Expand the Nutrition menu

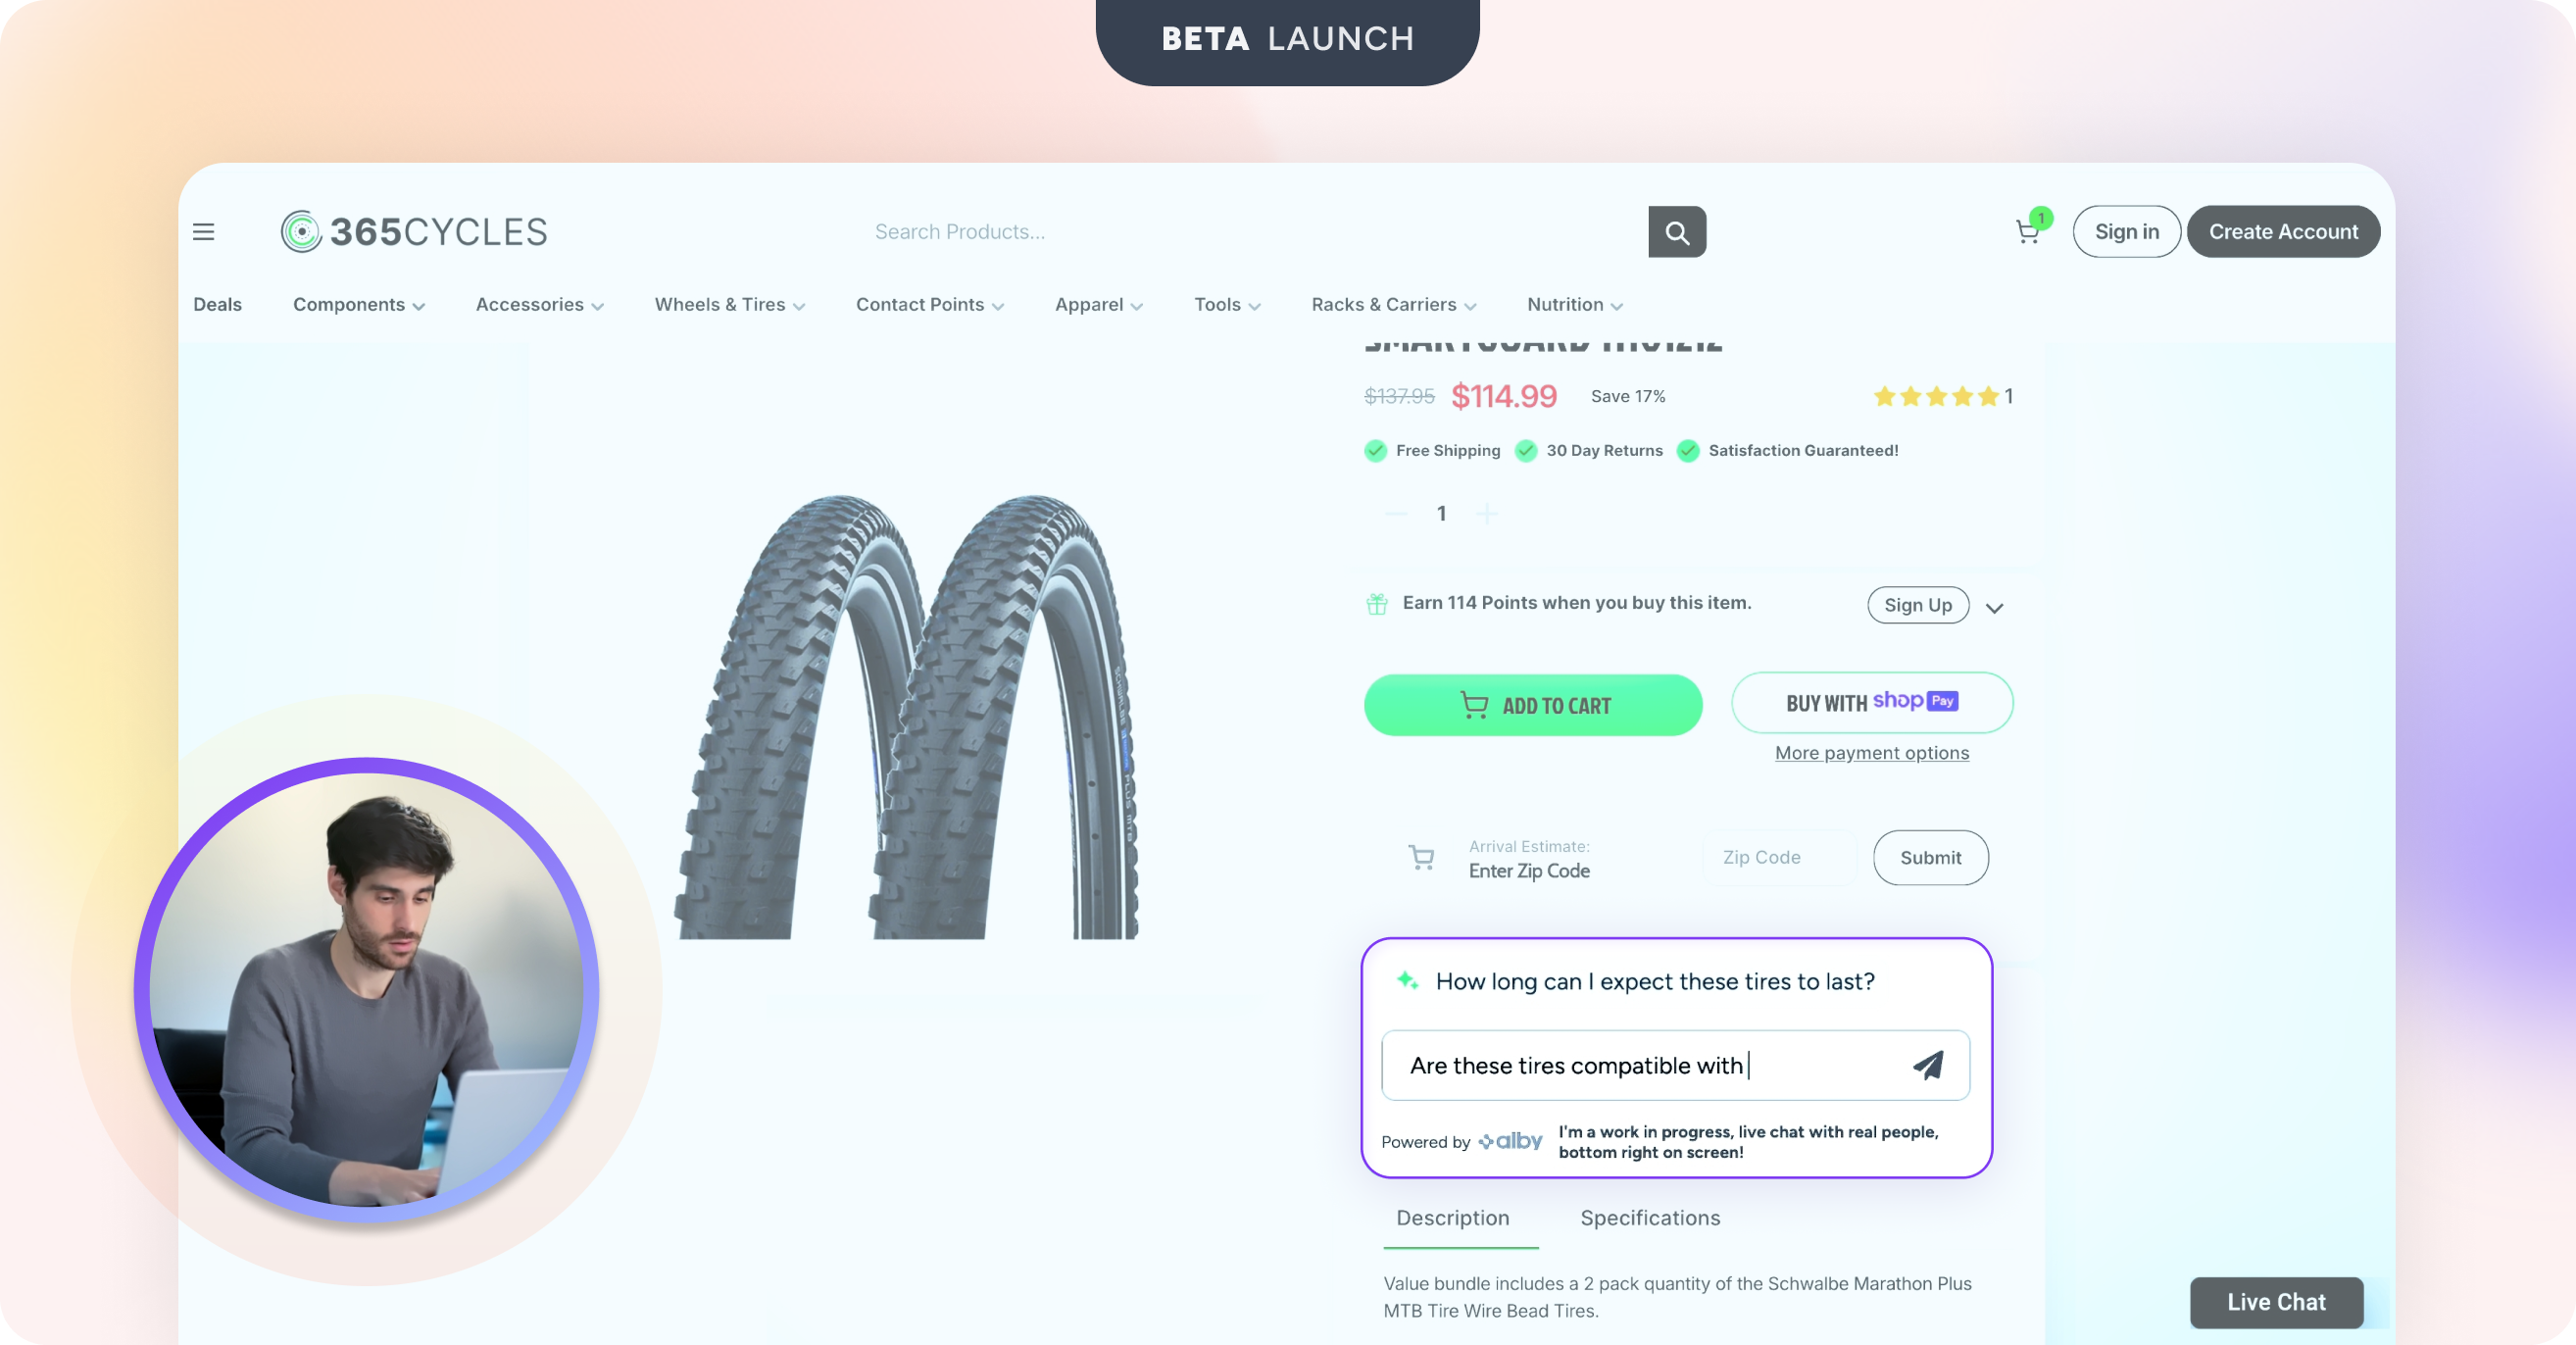pos(1575,304)
